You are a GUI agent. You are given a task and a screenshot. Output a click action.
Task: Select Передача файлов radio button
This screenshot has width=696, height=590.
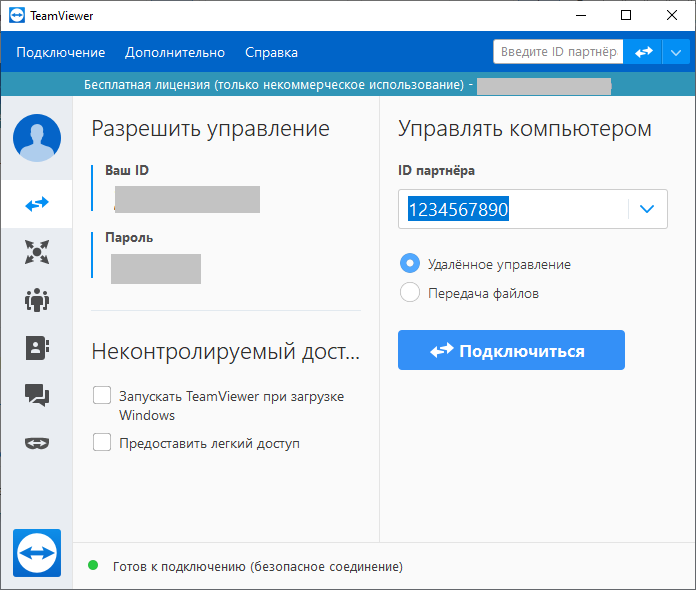pyautogui.click(x=410, y=292)
